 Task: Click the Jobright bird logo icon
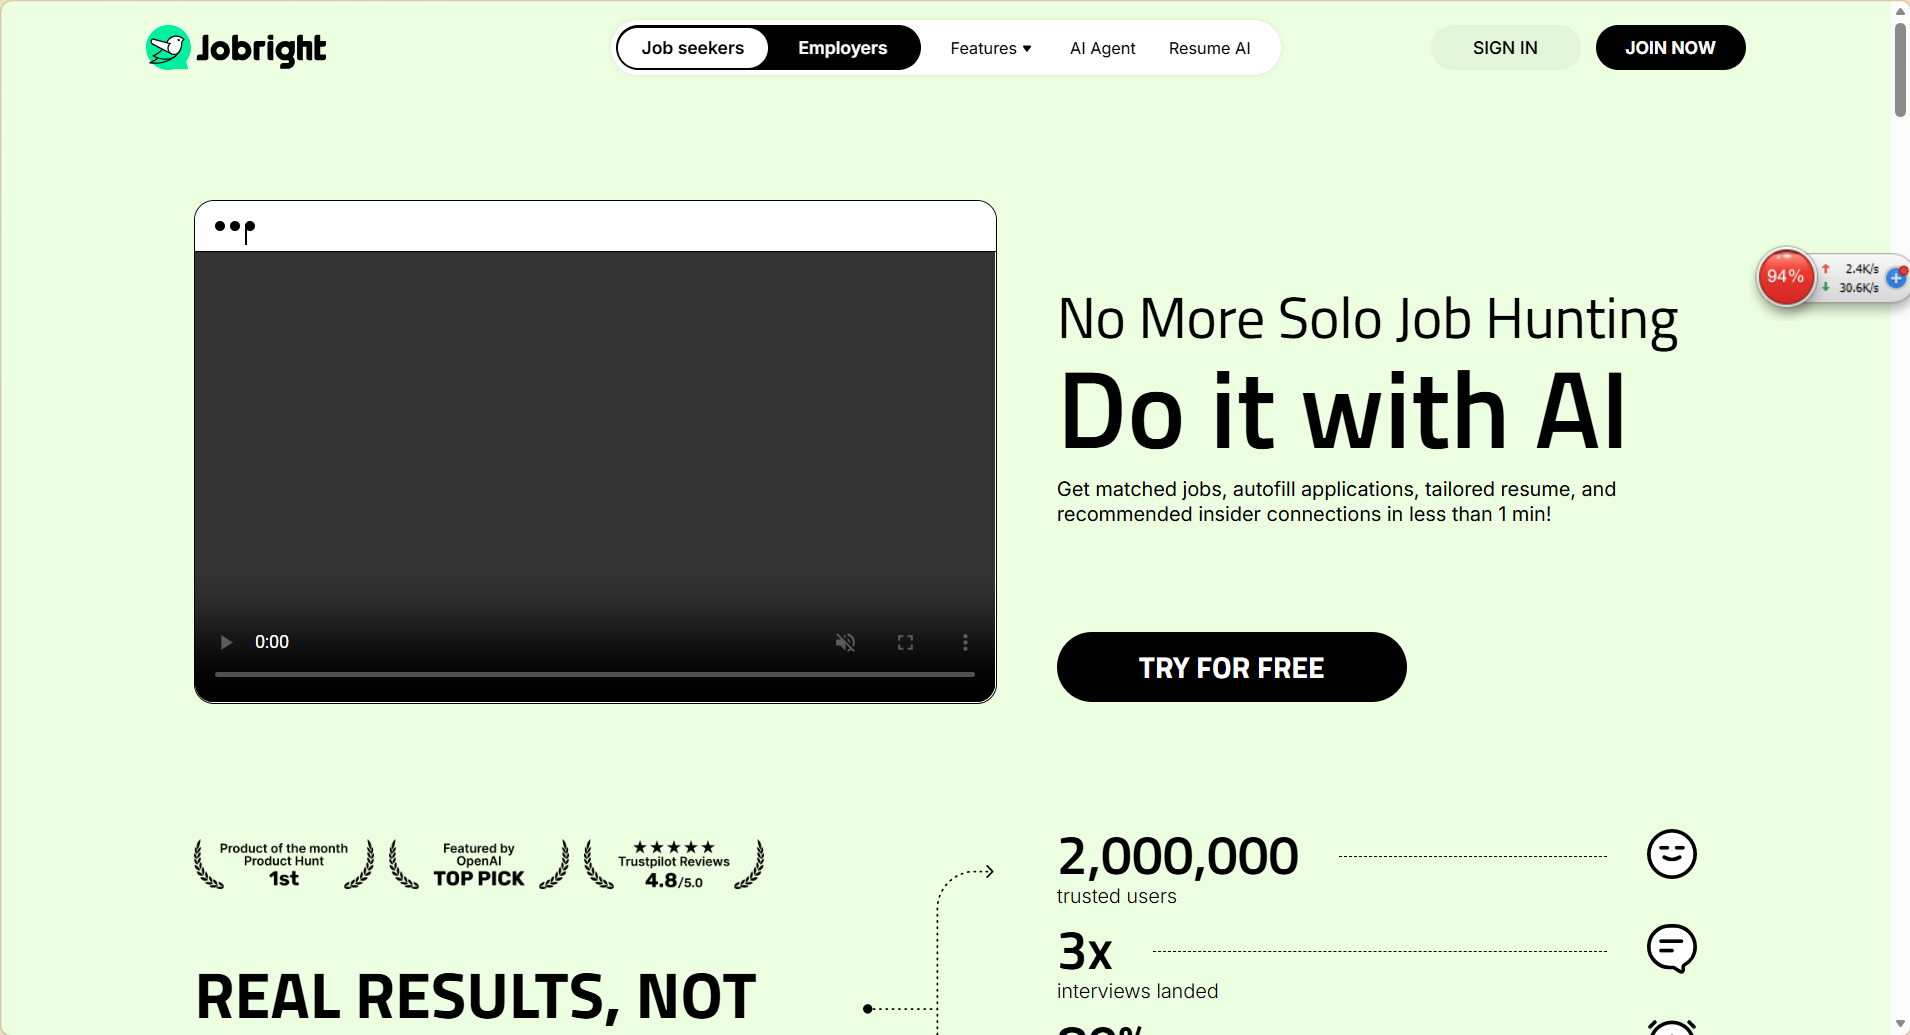tap(168, 47)
